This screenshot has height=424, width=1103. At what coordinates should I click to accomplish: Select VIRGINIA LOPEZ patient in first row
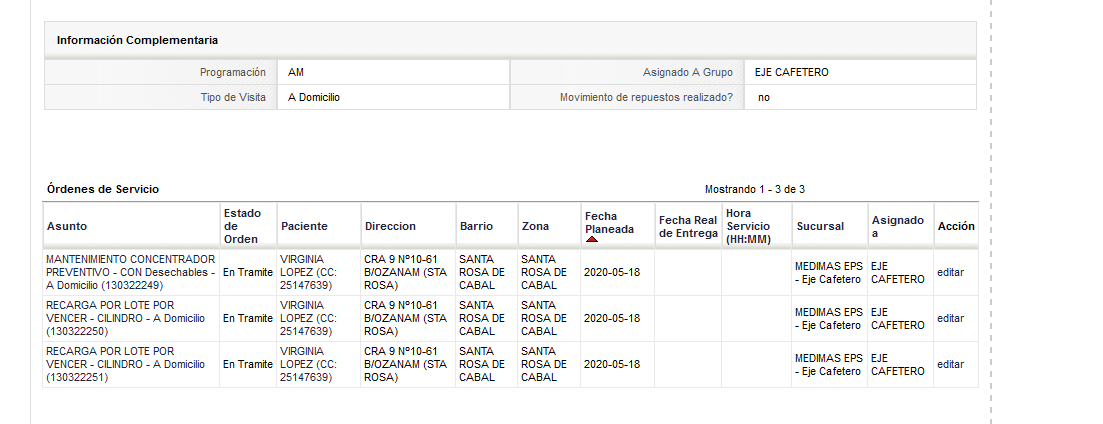(308, 272)
